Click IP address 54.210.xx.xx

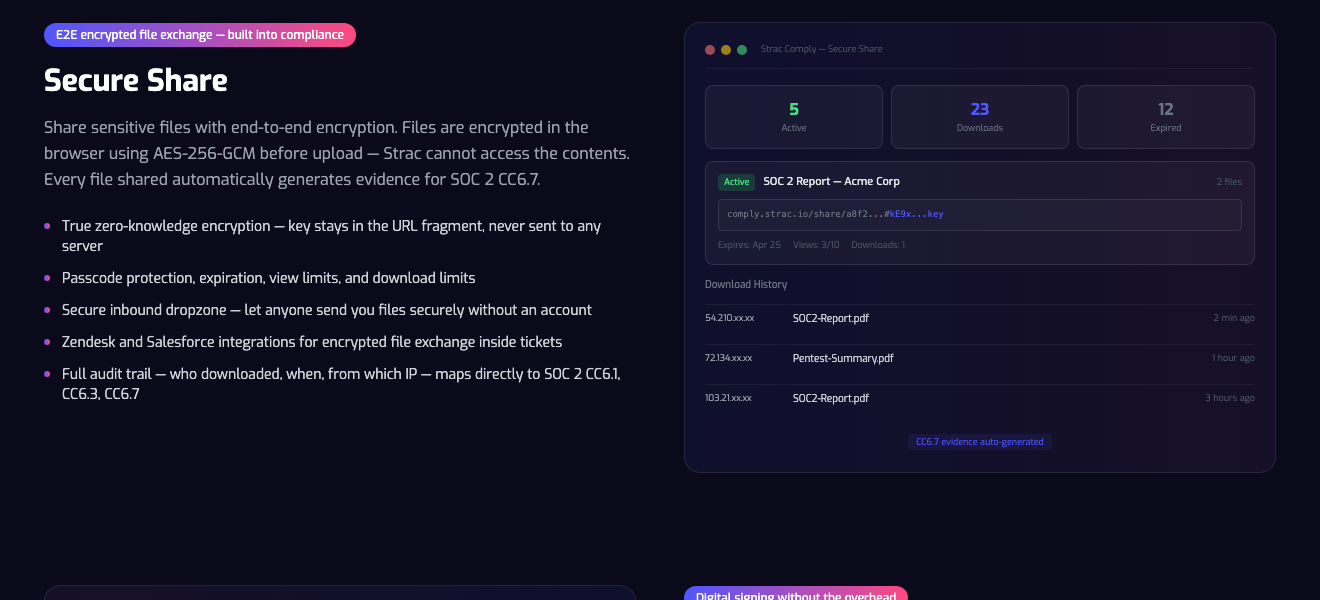729,318
